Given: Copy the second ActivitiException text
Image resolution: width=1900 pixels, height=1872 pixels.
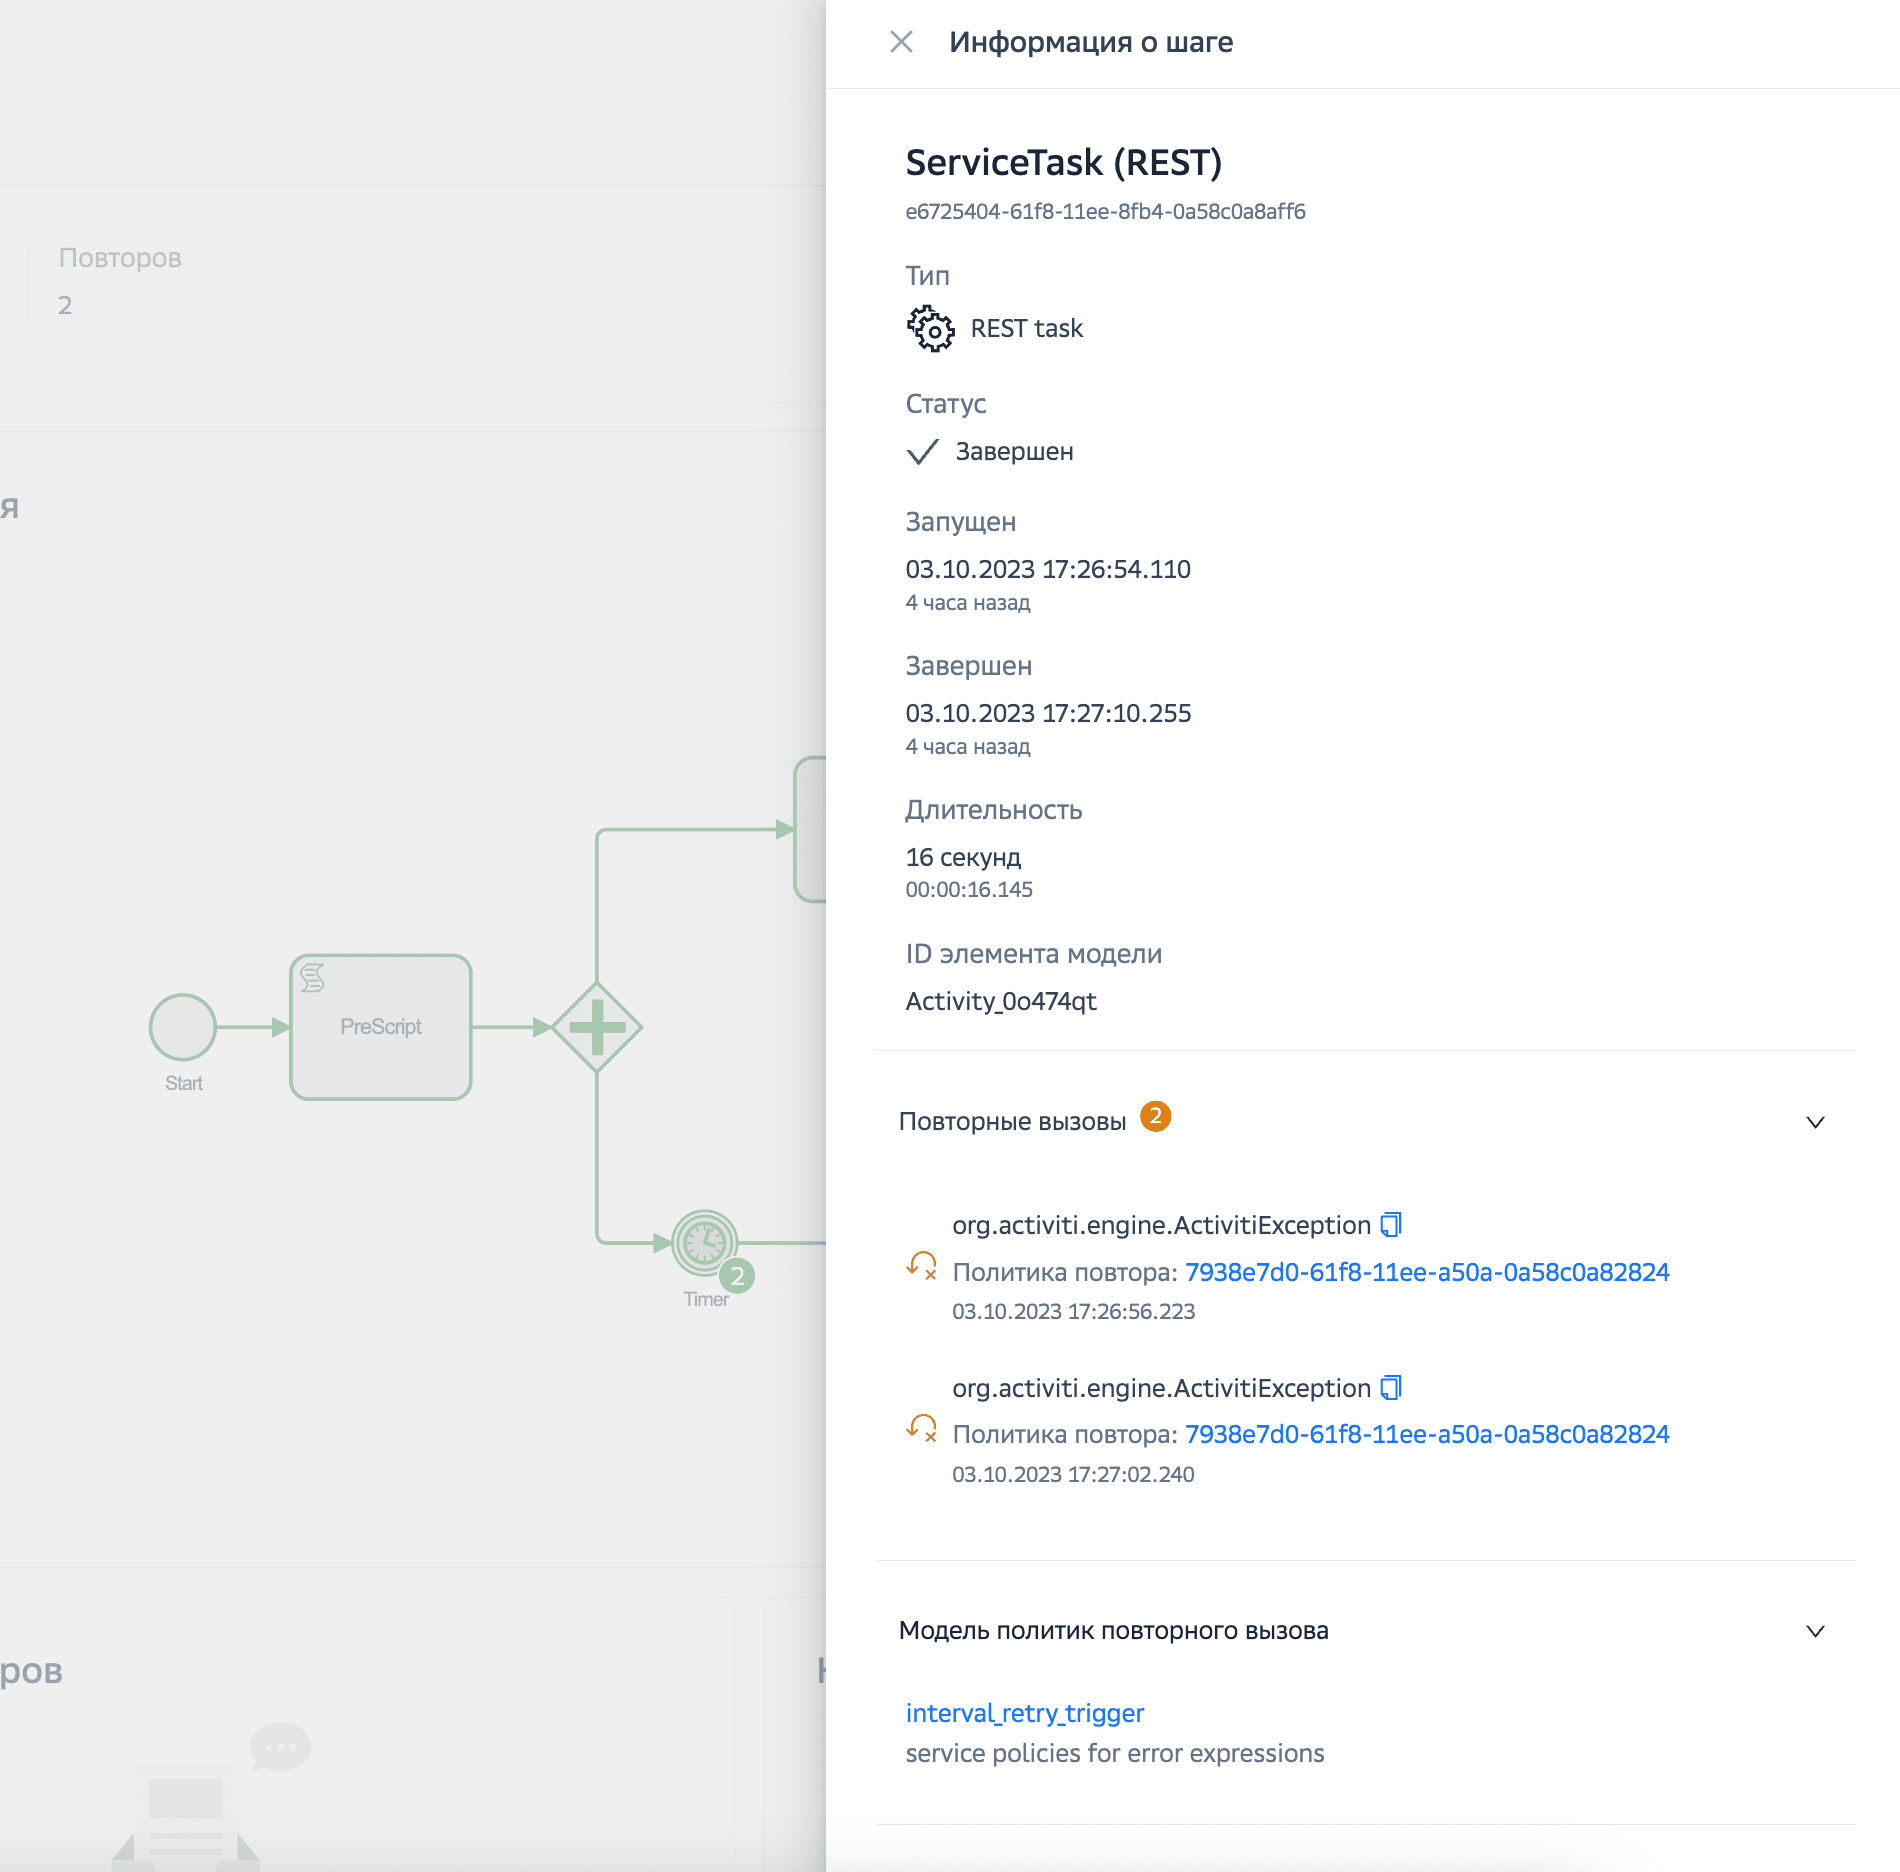Looking at the screenshot, I should pyautogui.click(x=1391, y=1388).
